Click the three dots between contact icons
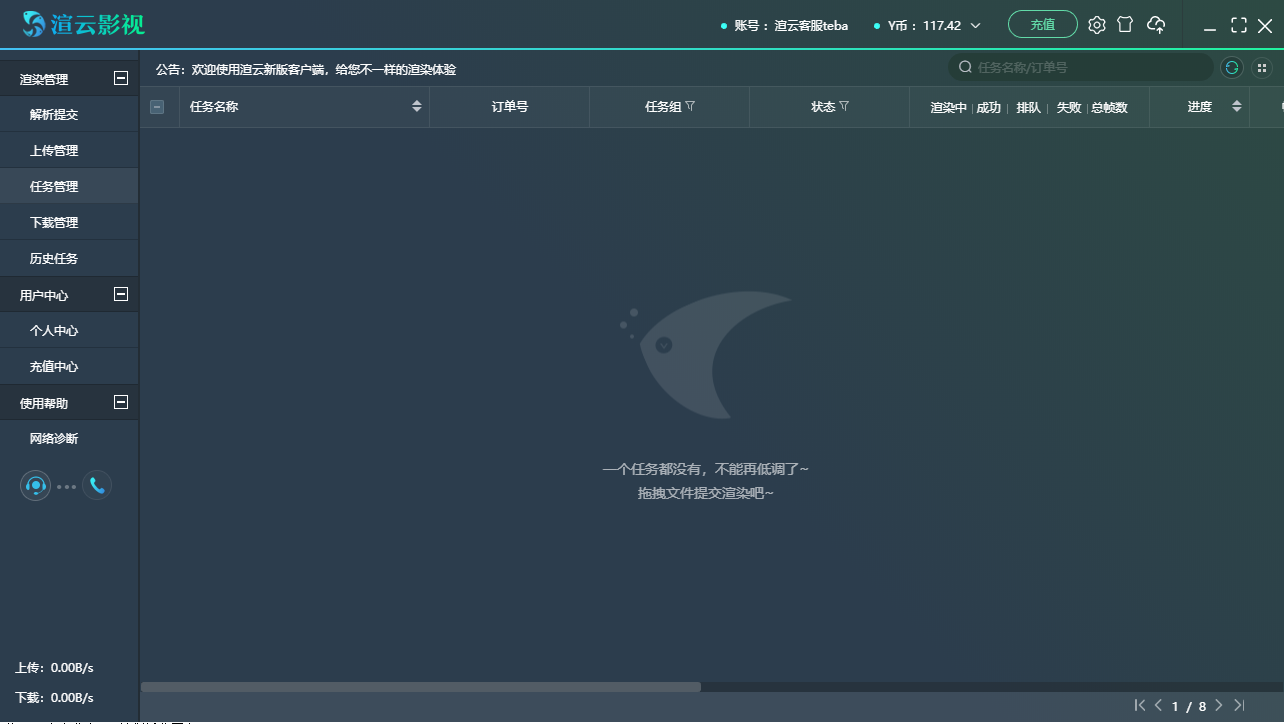This screenshot has width=1284, height=724. tap(66, 487)
